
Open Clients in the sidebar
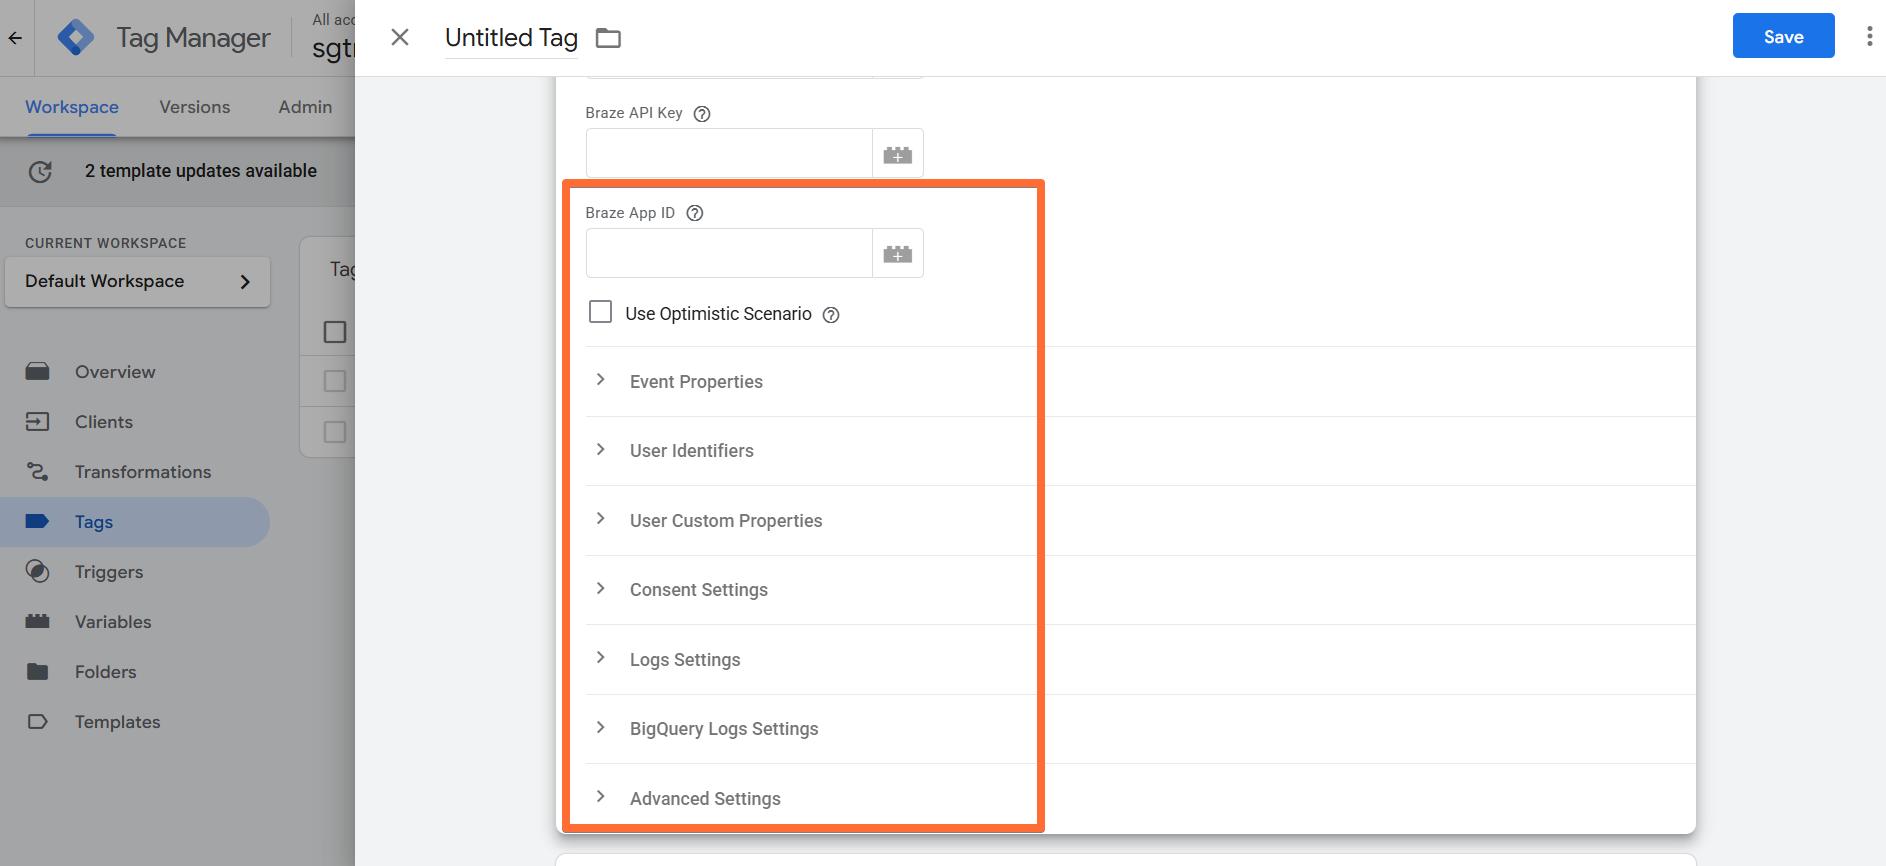pyautogui.click(x=135, y=422)
